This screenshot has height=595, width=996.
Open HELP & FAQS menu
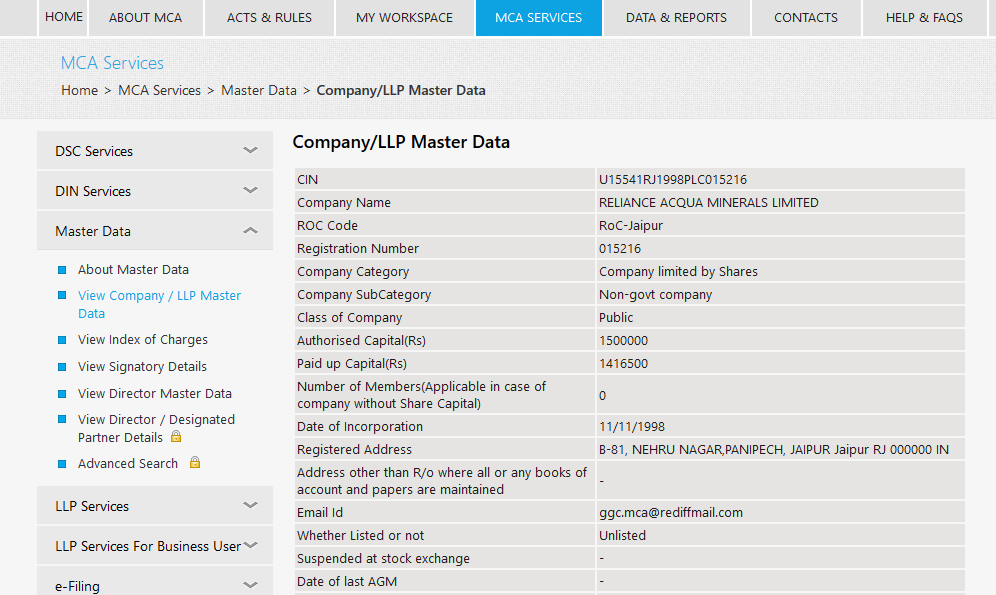(x=924, y=18)
